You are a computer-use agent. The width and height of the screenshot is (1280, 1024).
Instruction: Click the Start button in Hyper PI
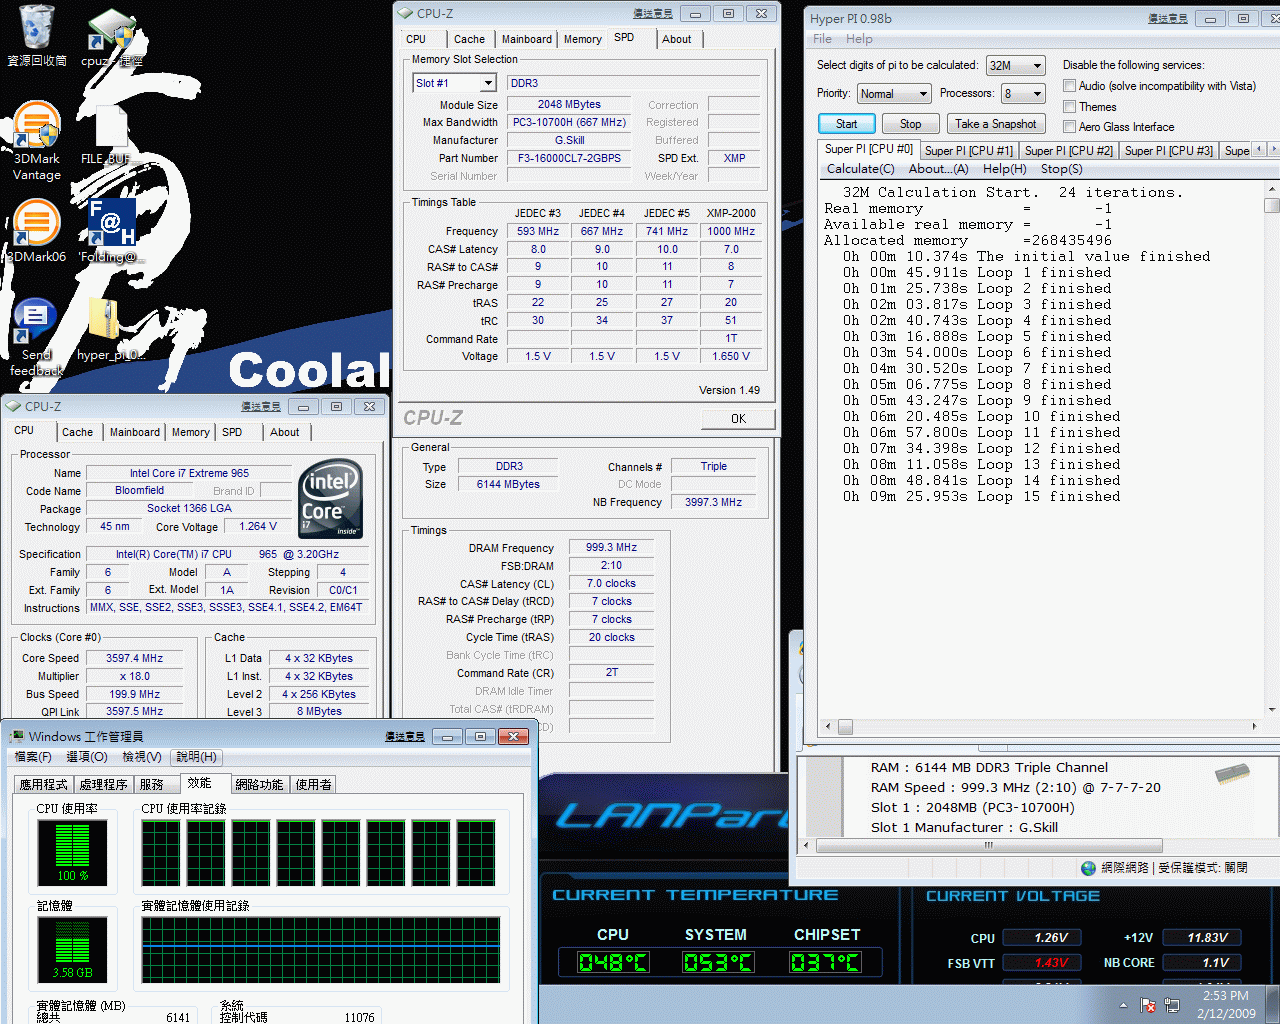[846, 124]
